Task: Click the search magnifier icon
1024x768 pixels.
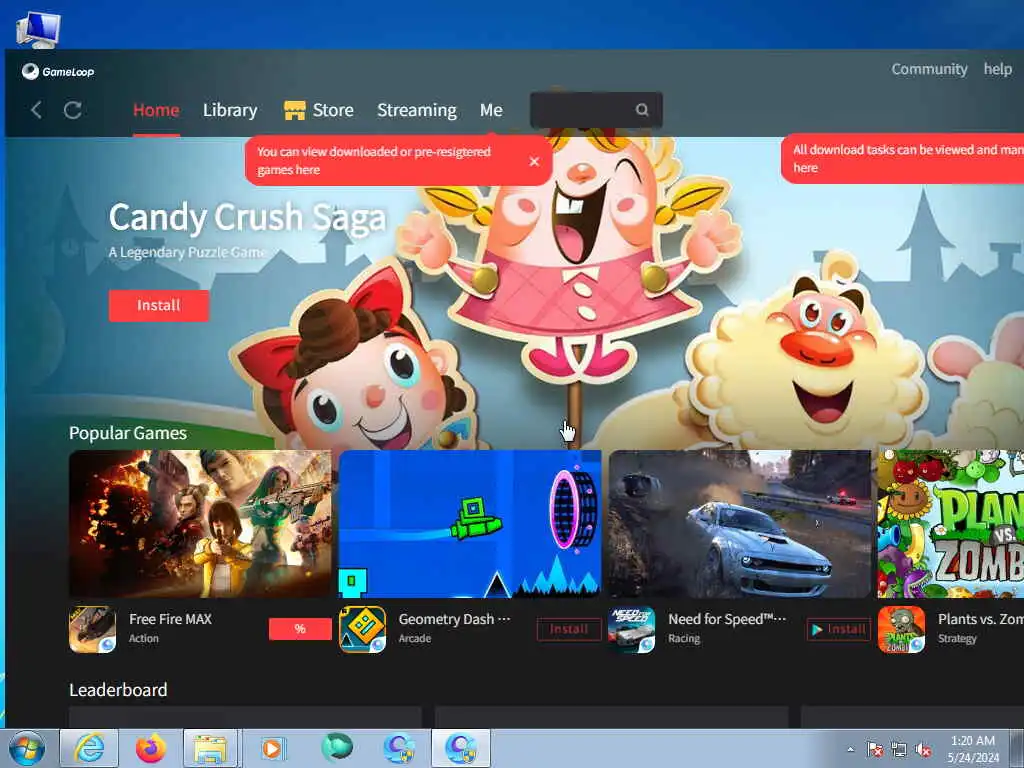Action: click(x=643, y=110)
